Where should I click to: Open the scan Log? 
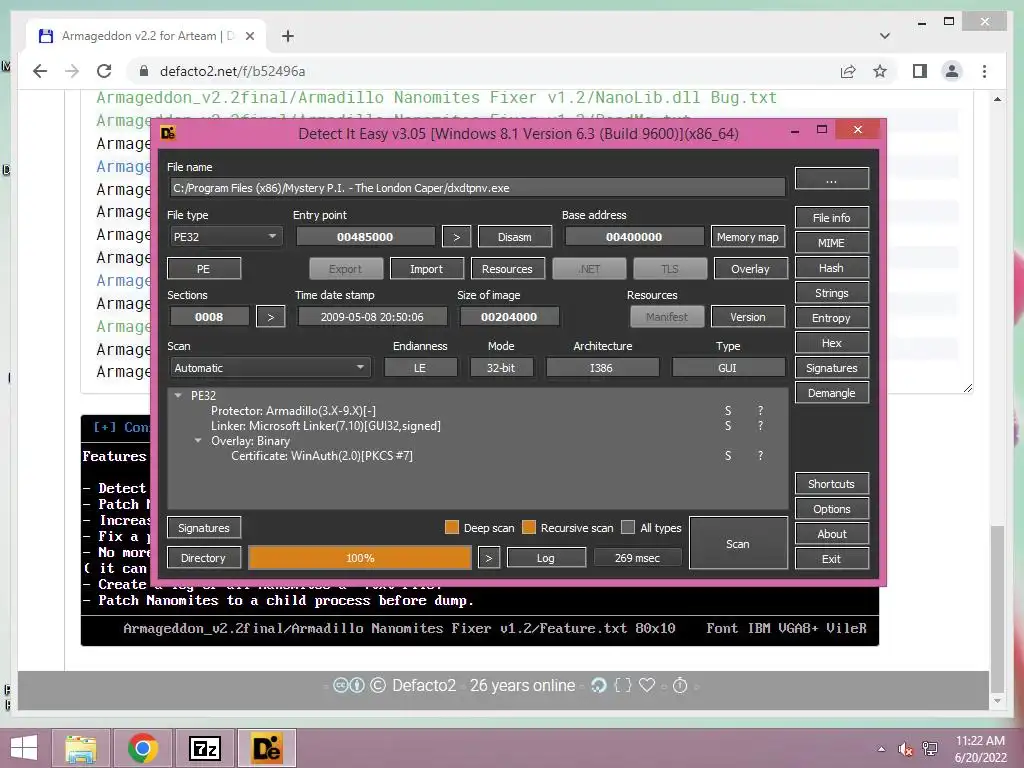click(x=546, y=558)
